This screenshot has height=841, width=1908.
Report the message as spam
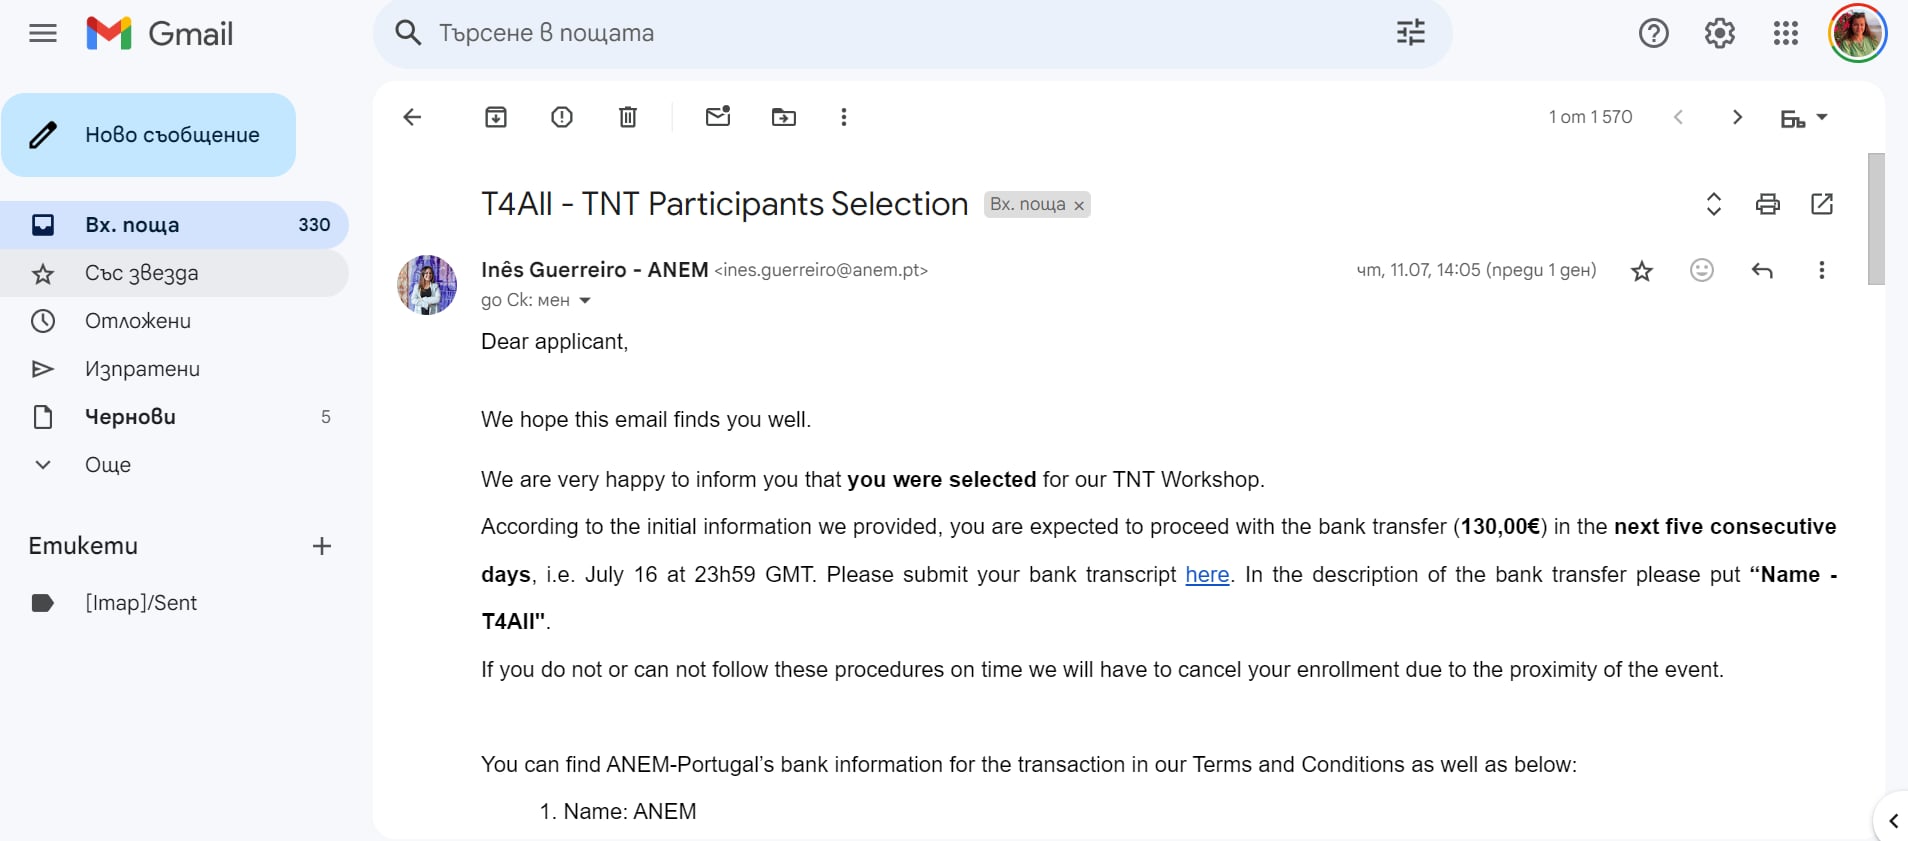(x=562, y=117)
